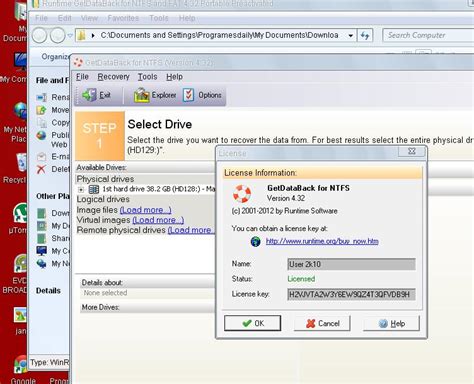The width and height of the screenshot is (474, 384).
Task: Open the Google Chrome desktop icon
Action: click(21, 365)
